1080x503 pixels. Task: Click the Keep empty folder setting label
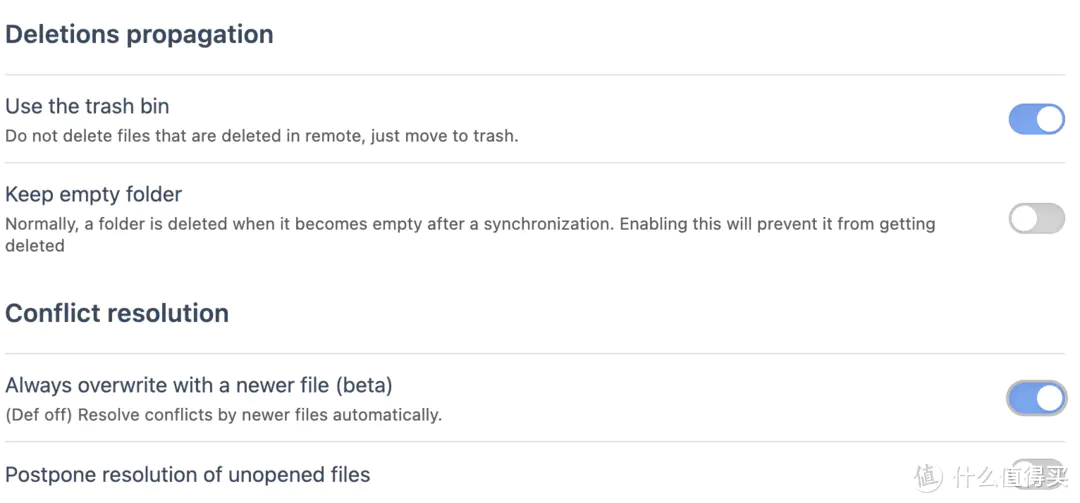pos(94,194)
